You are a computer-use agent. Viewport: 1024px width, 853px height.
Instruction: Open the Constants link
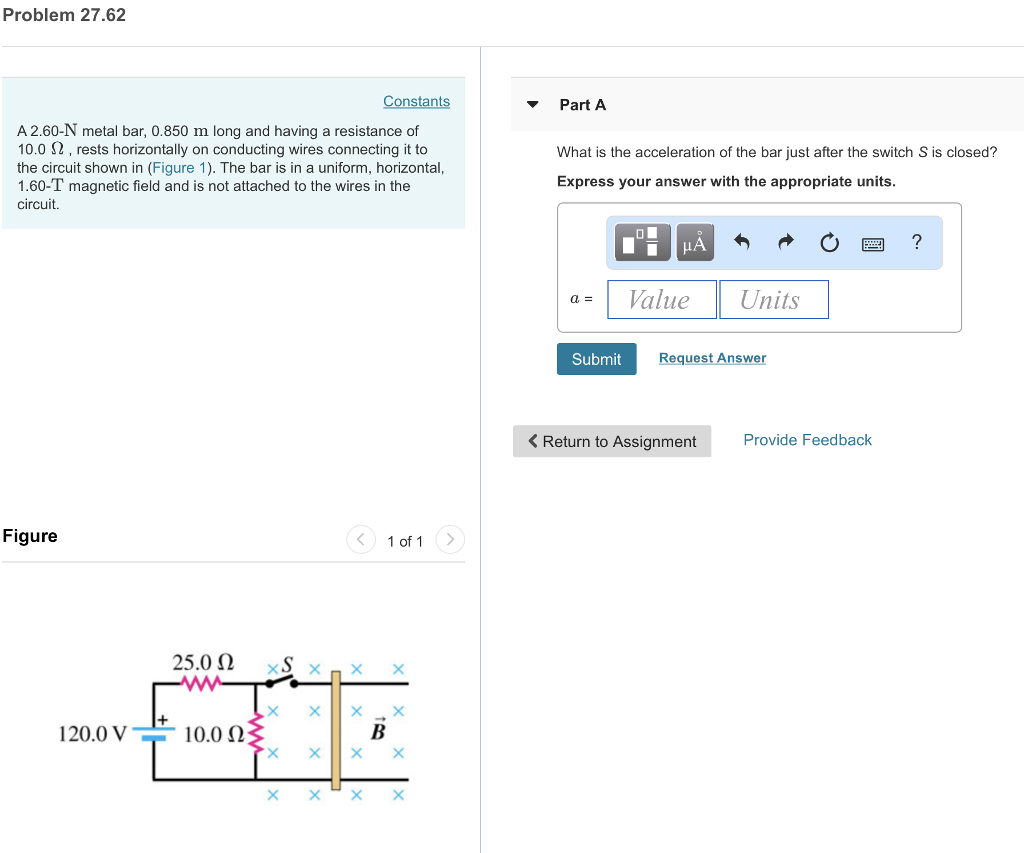pos(416,101)
